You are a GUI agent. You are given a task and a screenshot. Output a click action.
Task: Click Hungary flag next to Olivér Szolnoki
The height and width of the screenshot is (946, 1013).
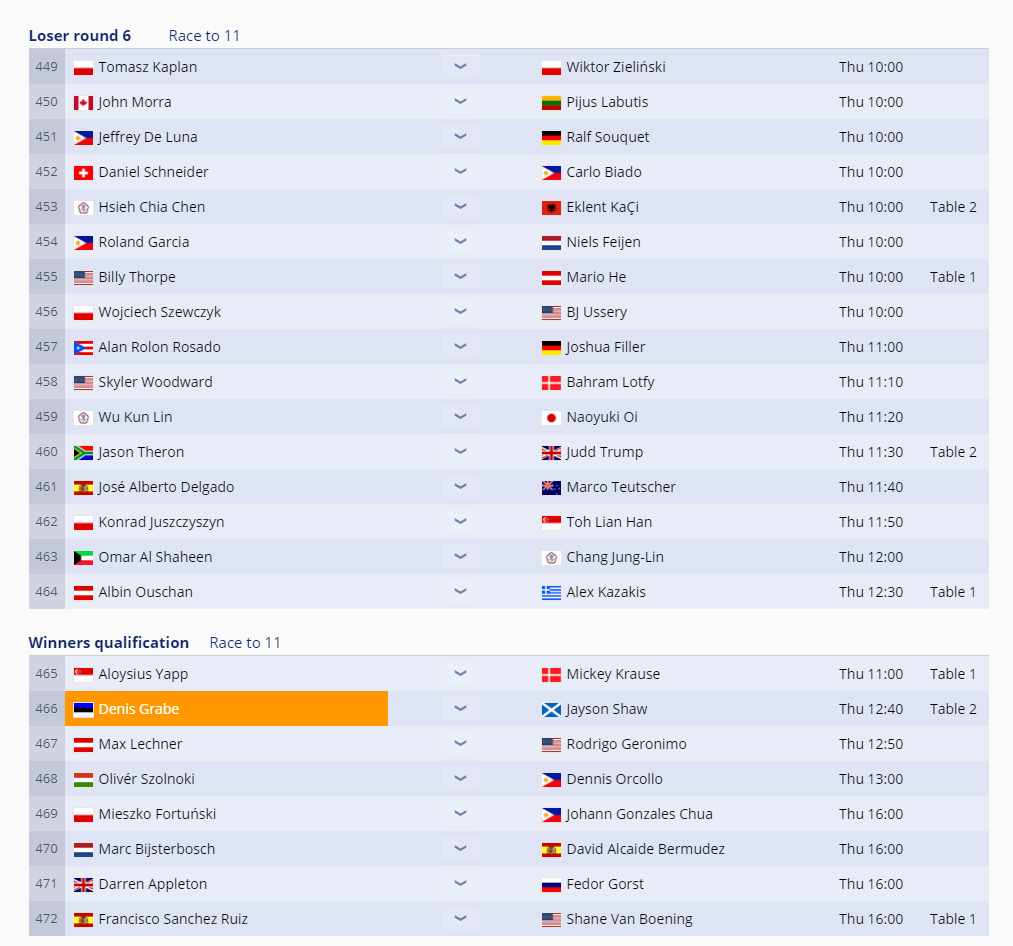[83, 779]
